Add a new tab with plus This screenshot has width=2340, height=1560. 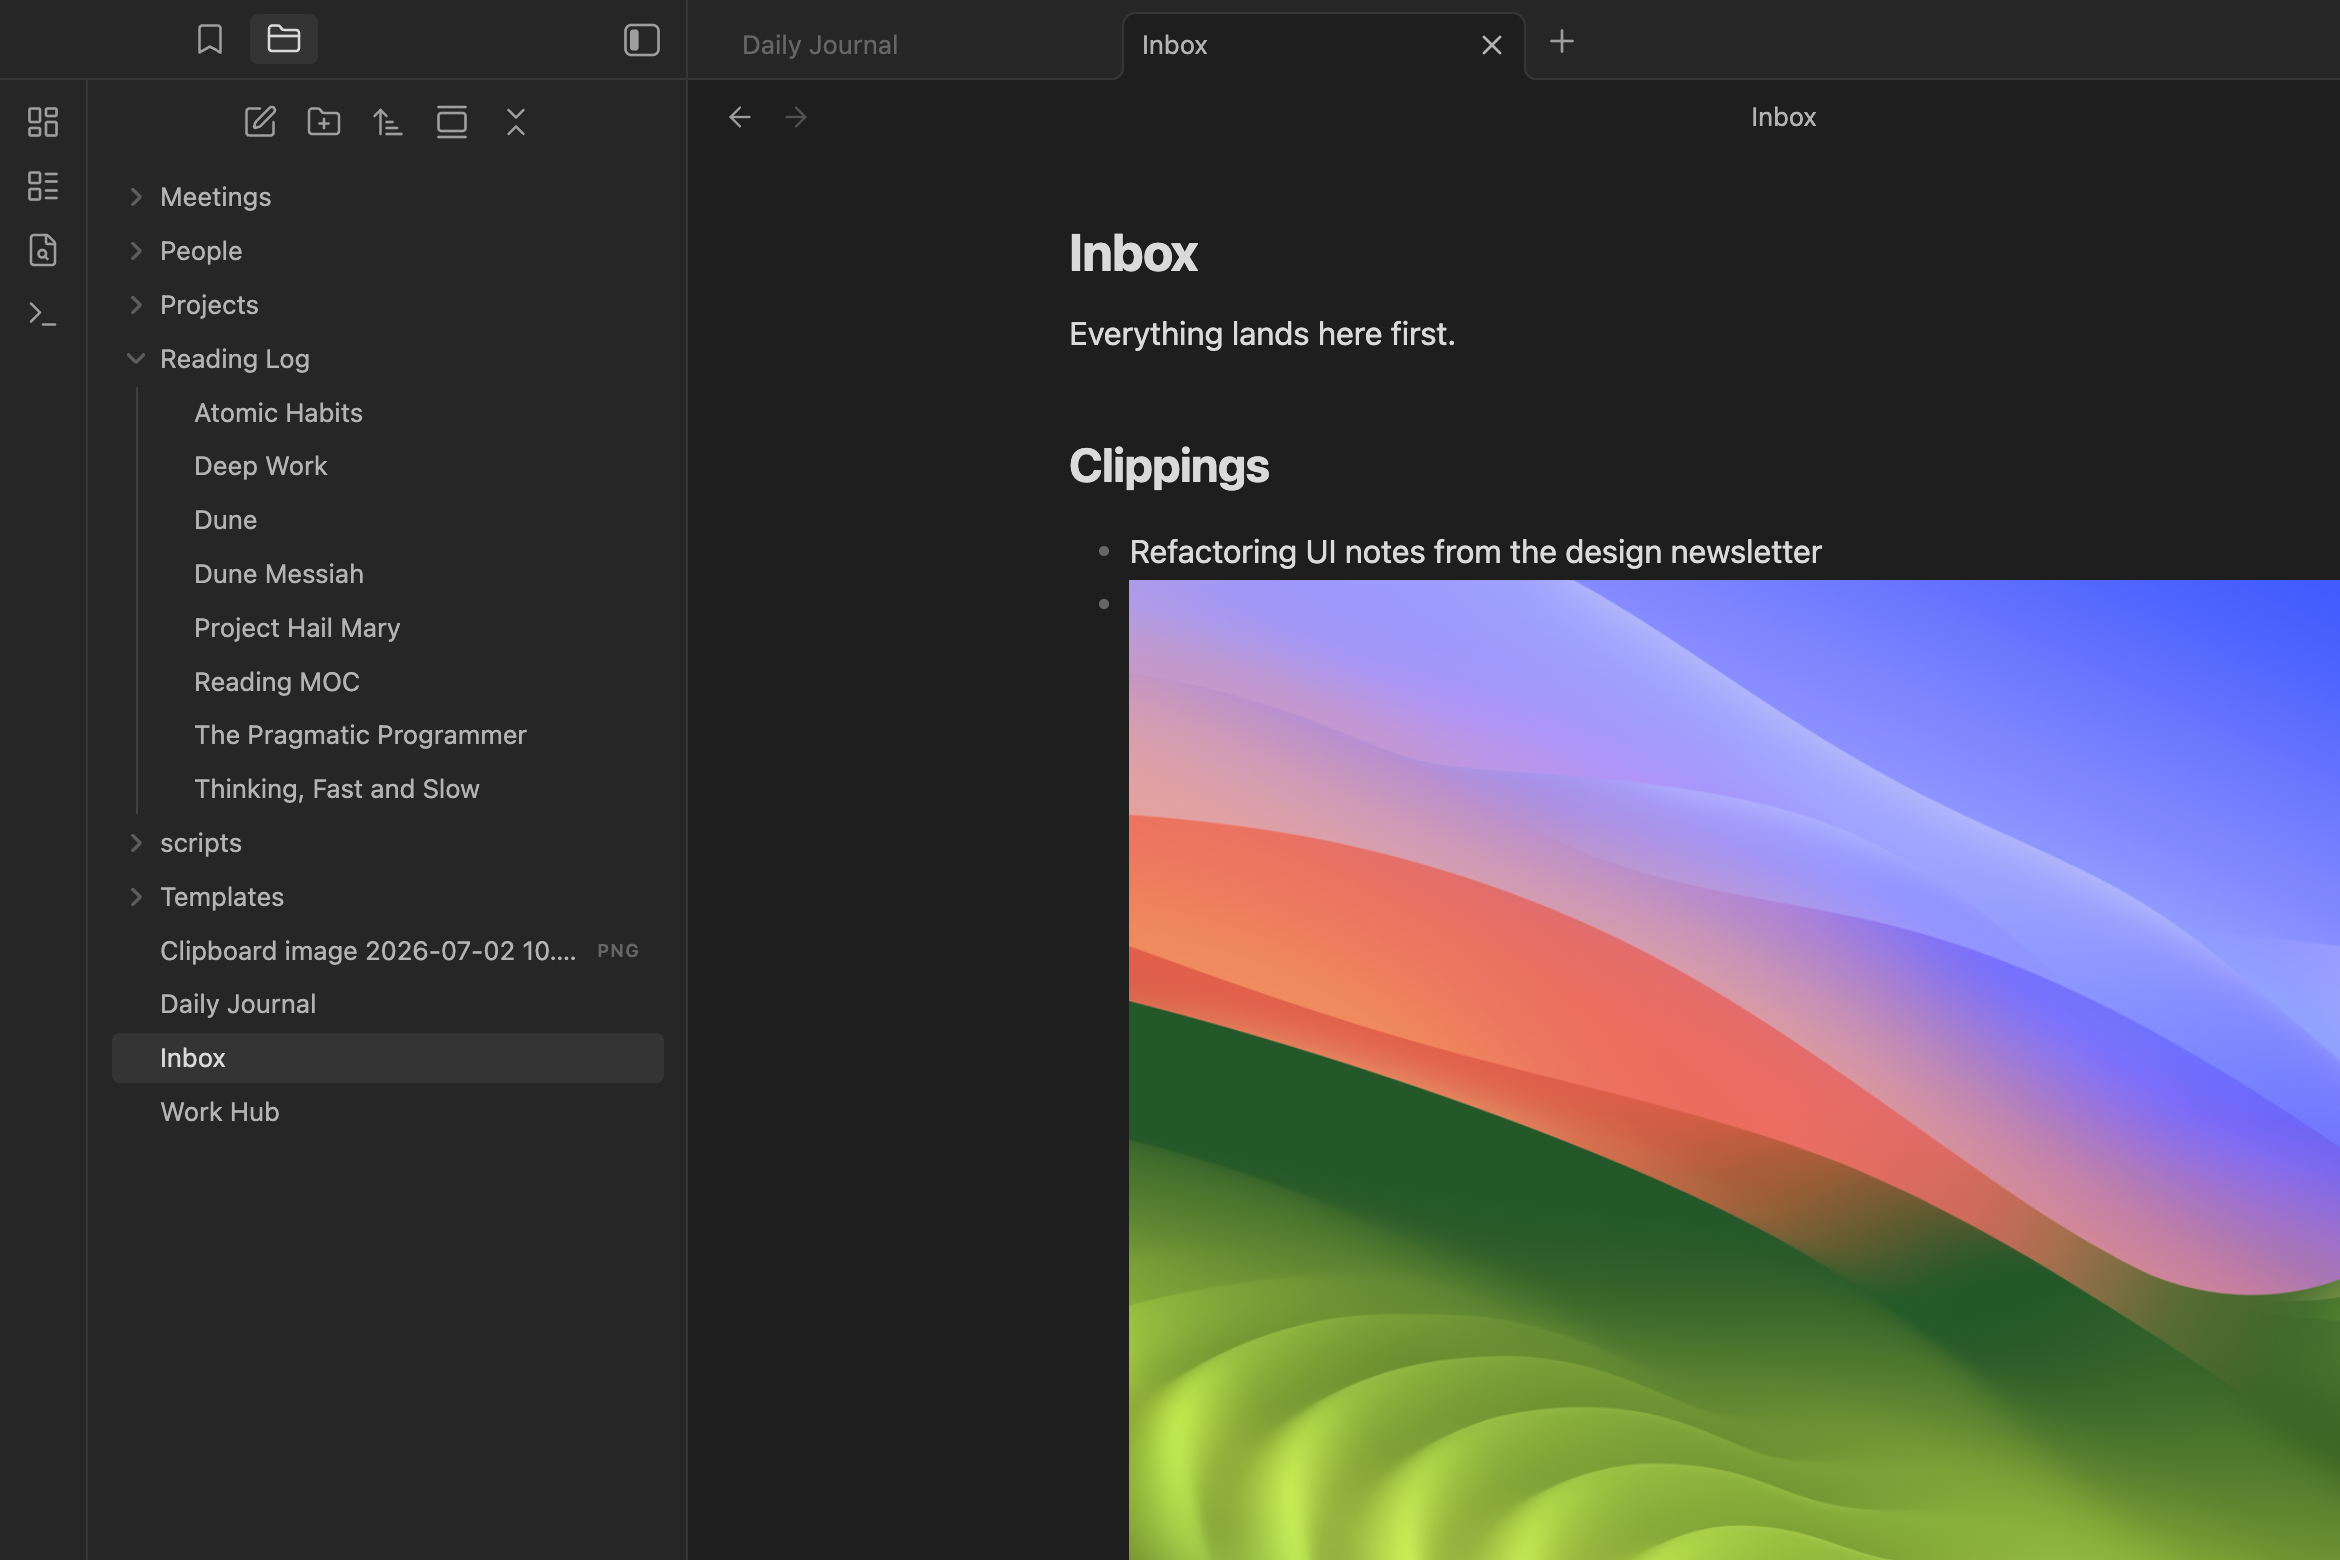click(x=1562, y=41)
